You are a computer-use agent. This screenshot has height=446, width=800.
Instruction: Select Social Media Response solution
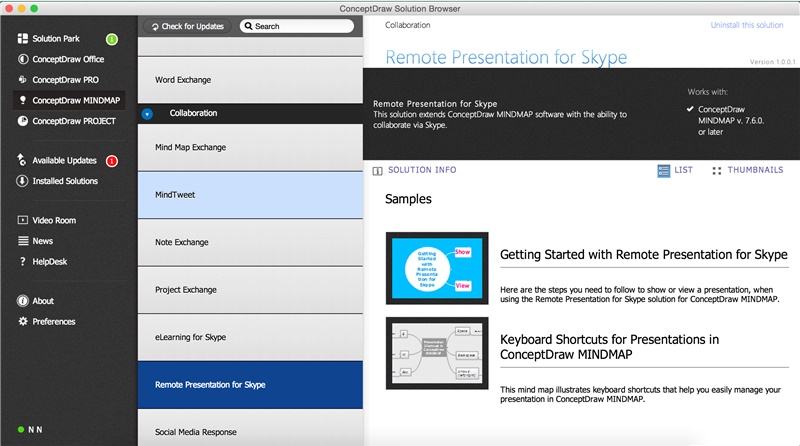pyautogui.click(x=251, y=429)
